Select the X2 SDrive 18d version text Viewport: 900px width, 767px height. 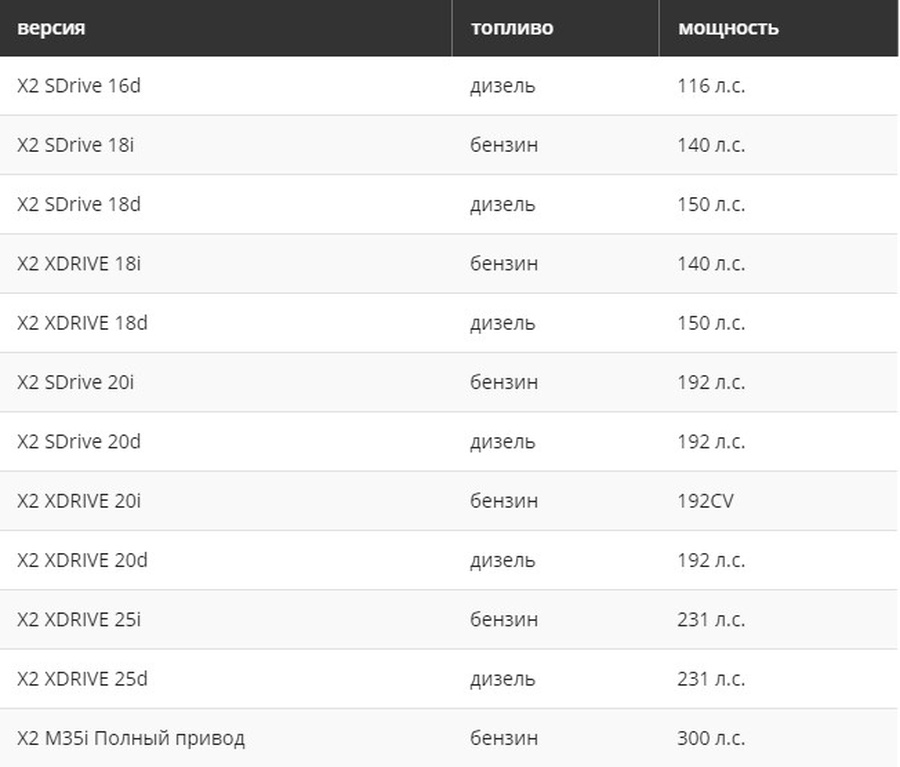tap(79, 204)
